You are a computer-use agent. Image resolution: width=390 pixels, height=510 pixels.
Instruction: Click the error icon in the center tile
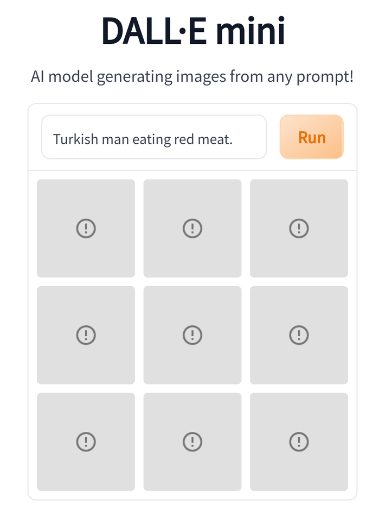coord(192,335)
